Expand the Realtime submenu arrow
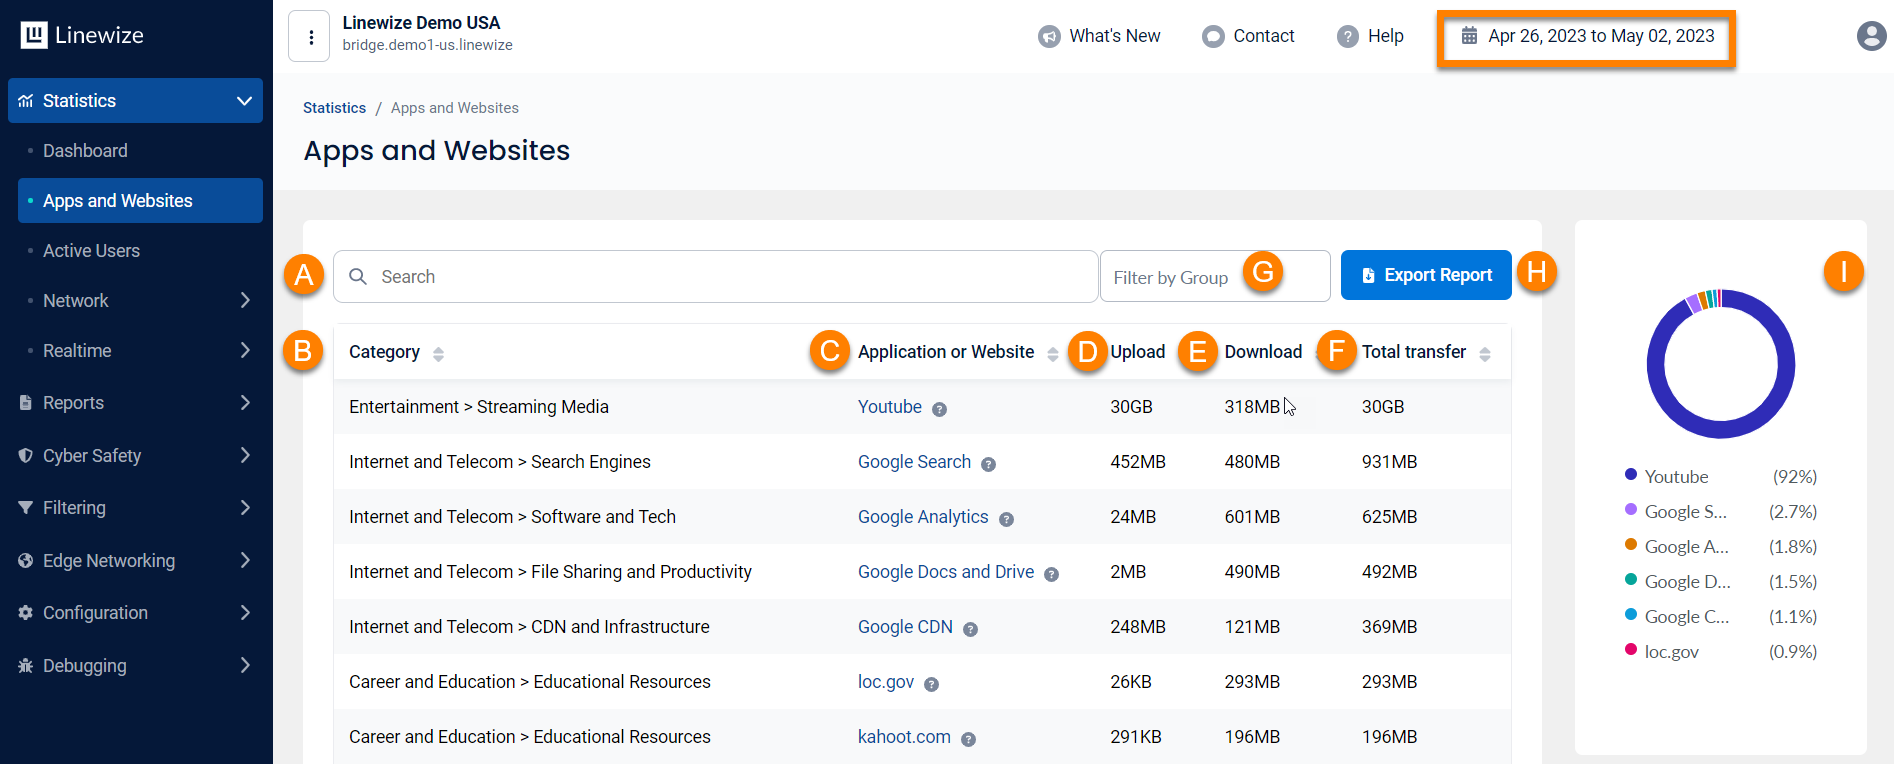Image resolution: width=1894 pixels, height=764 pixels. pyautogui.click(x=245, y=350)
